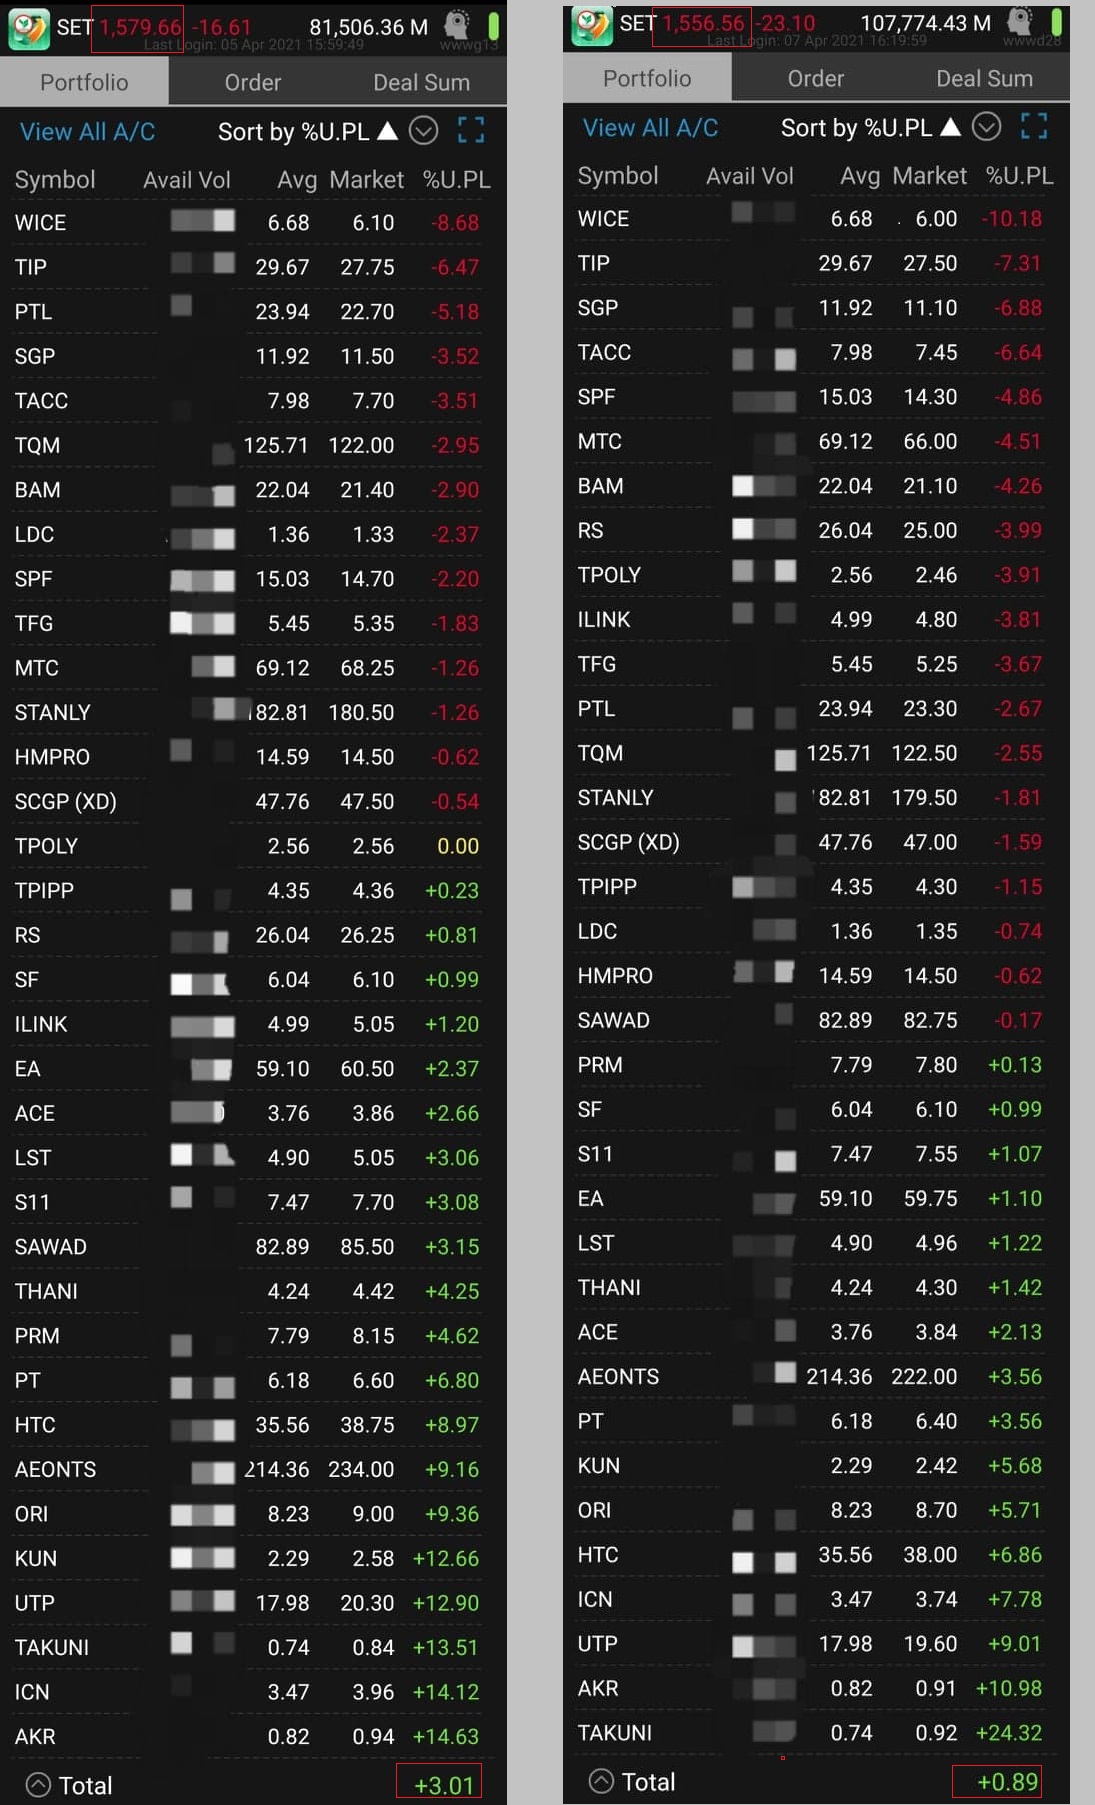The height and width of the screenshot is (1805, 1095).
Task: Switch to Deal Sum tab, right screenshot
Action: [984, 78]
